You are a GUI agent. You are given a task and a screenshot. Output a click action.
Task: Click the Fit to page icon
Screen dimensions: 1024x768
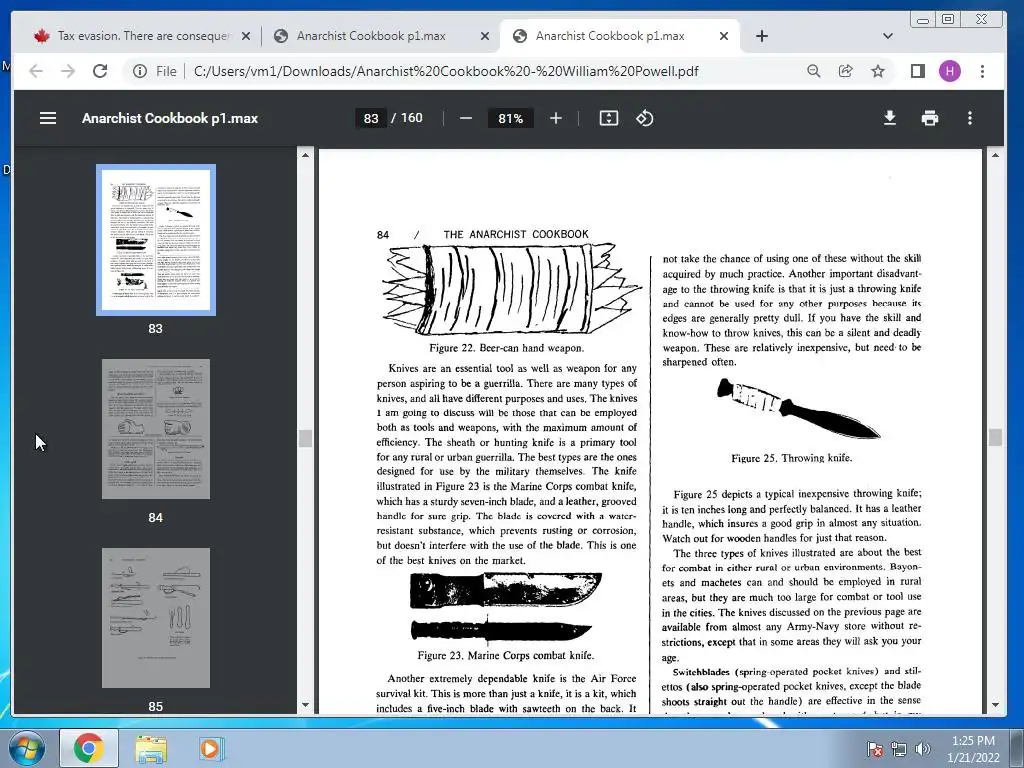(609, 118)
